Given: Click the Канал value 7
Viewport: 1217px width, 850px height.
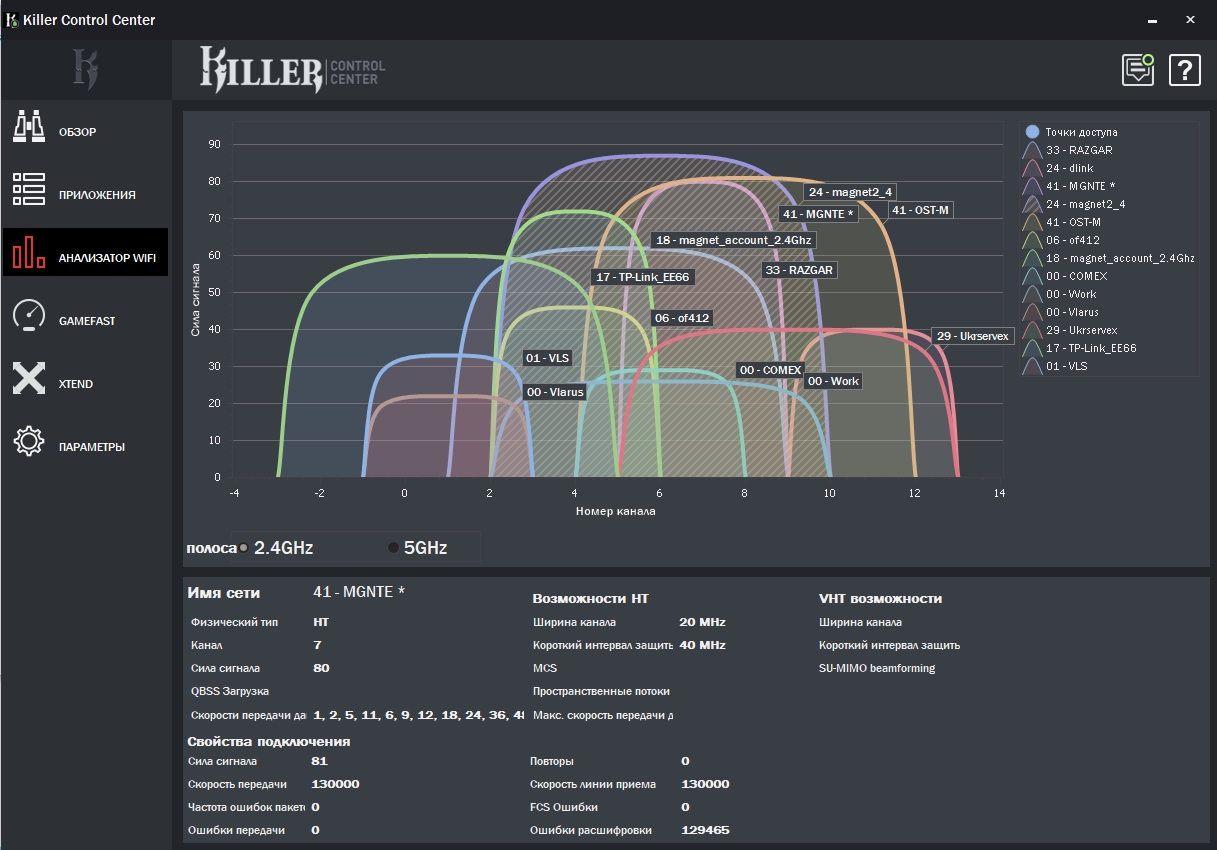Looking at the screenshot, I should 317,645.
